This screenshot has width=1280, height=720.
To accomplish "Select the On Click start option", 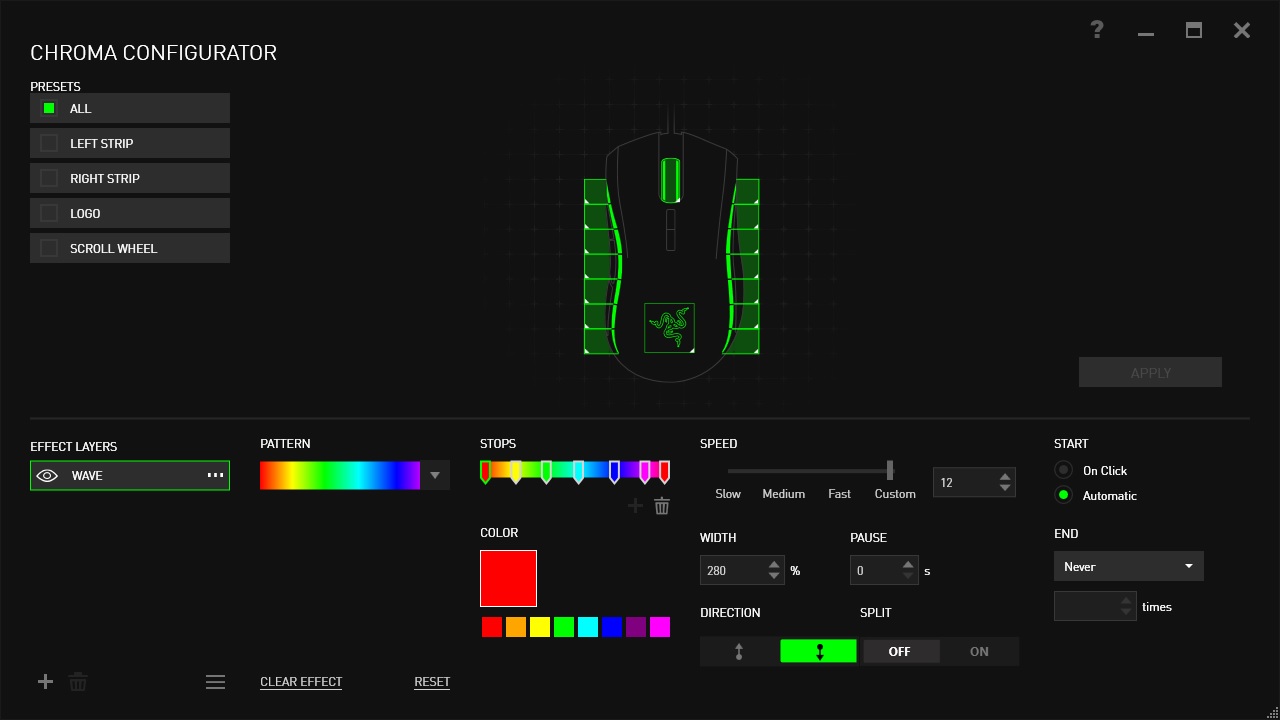I will [1063, 470].
